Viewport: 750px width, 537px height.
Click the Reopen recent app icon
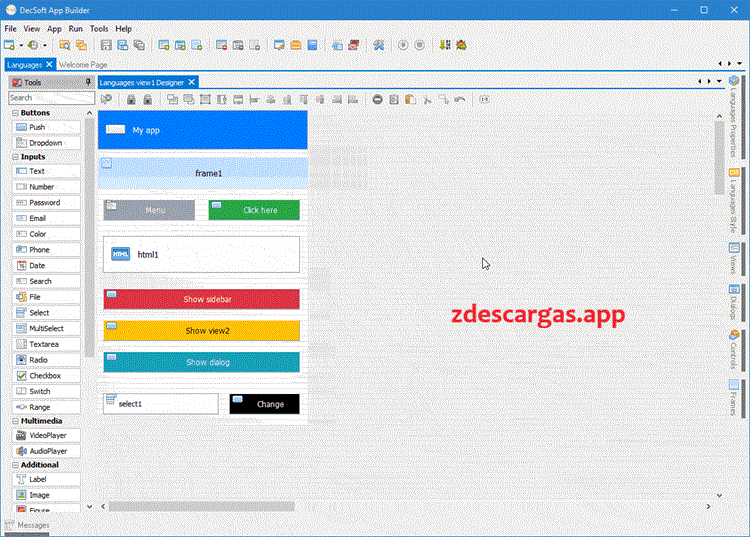tap(33, 45)
